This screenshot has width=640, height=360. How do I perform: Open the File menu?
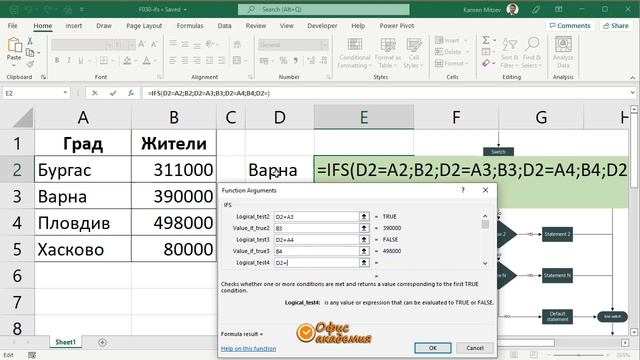click(x=13, y=26)
